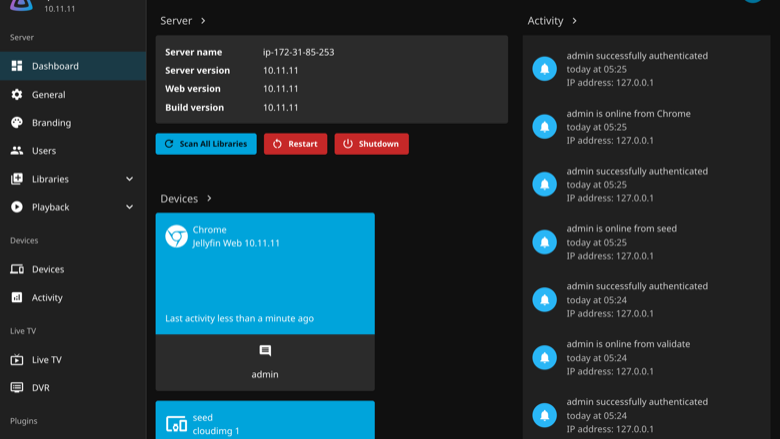This screenshot has height=439, width=780.
Task: Open the Server section heading link
Action: (x=183, y=21)
